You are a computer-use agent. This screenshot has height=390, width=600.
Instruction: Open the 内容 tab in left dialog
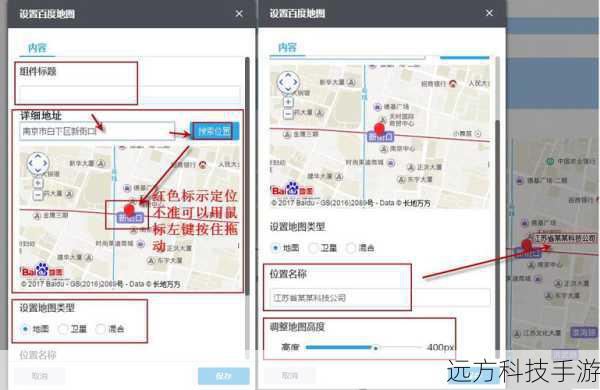tap(37, 47)
